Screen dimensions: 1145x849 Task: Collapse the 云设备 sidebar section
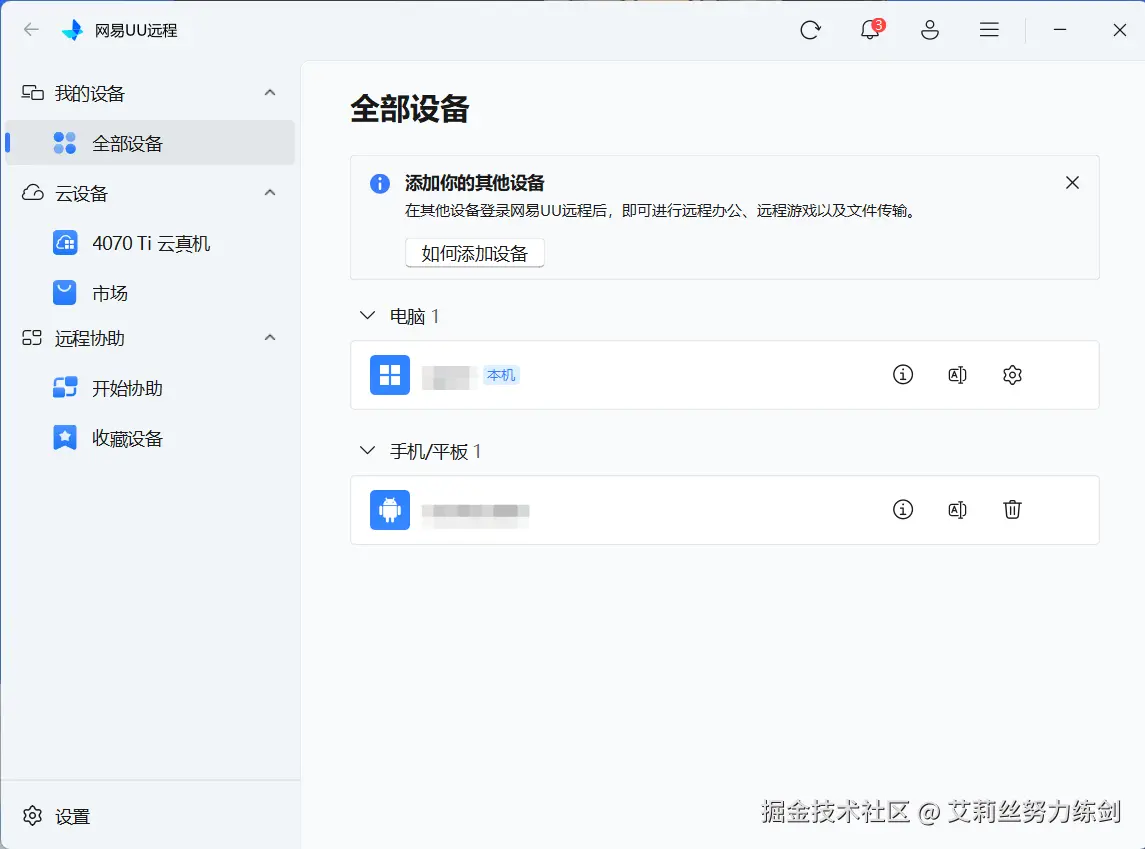click(x=269, y=193)
